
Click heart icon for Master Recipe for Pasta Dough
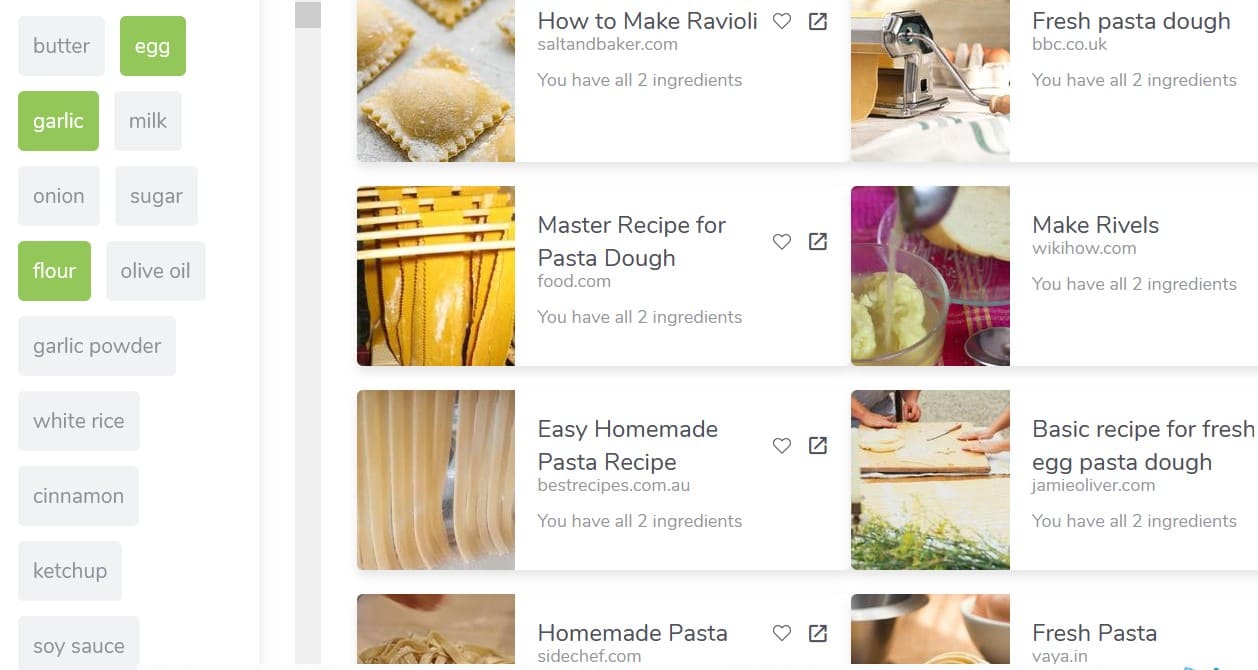pyautogui.click(x=782, y=241)
